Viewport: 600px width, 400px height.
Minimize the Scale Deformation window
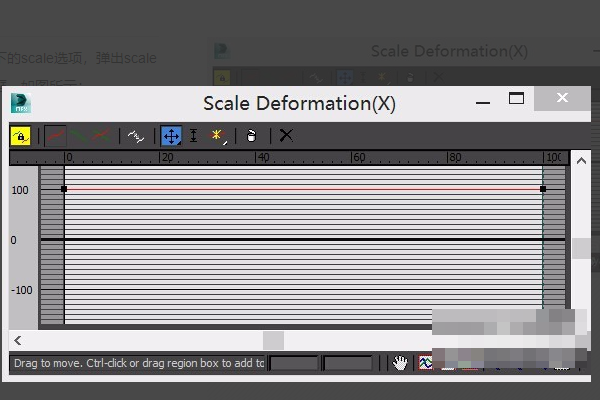coord(483,103)
